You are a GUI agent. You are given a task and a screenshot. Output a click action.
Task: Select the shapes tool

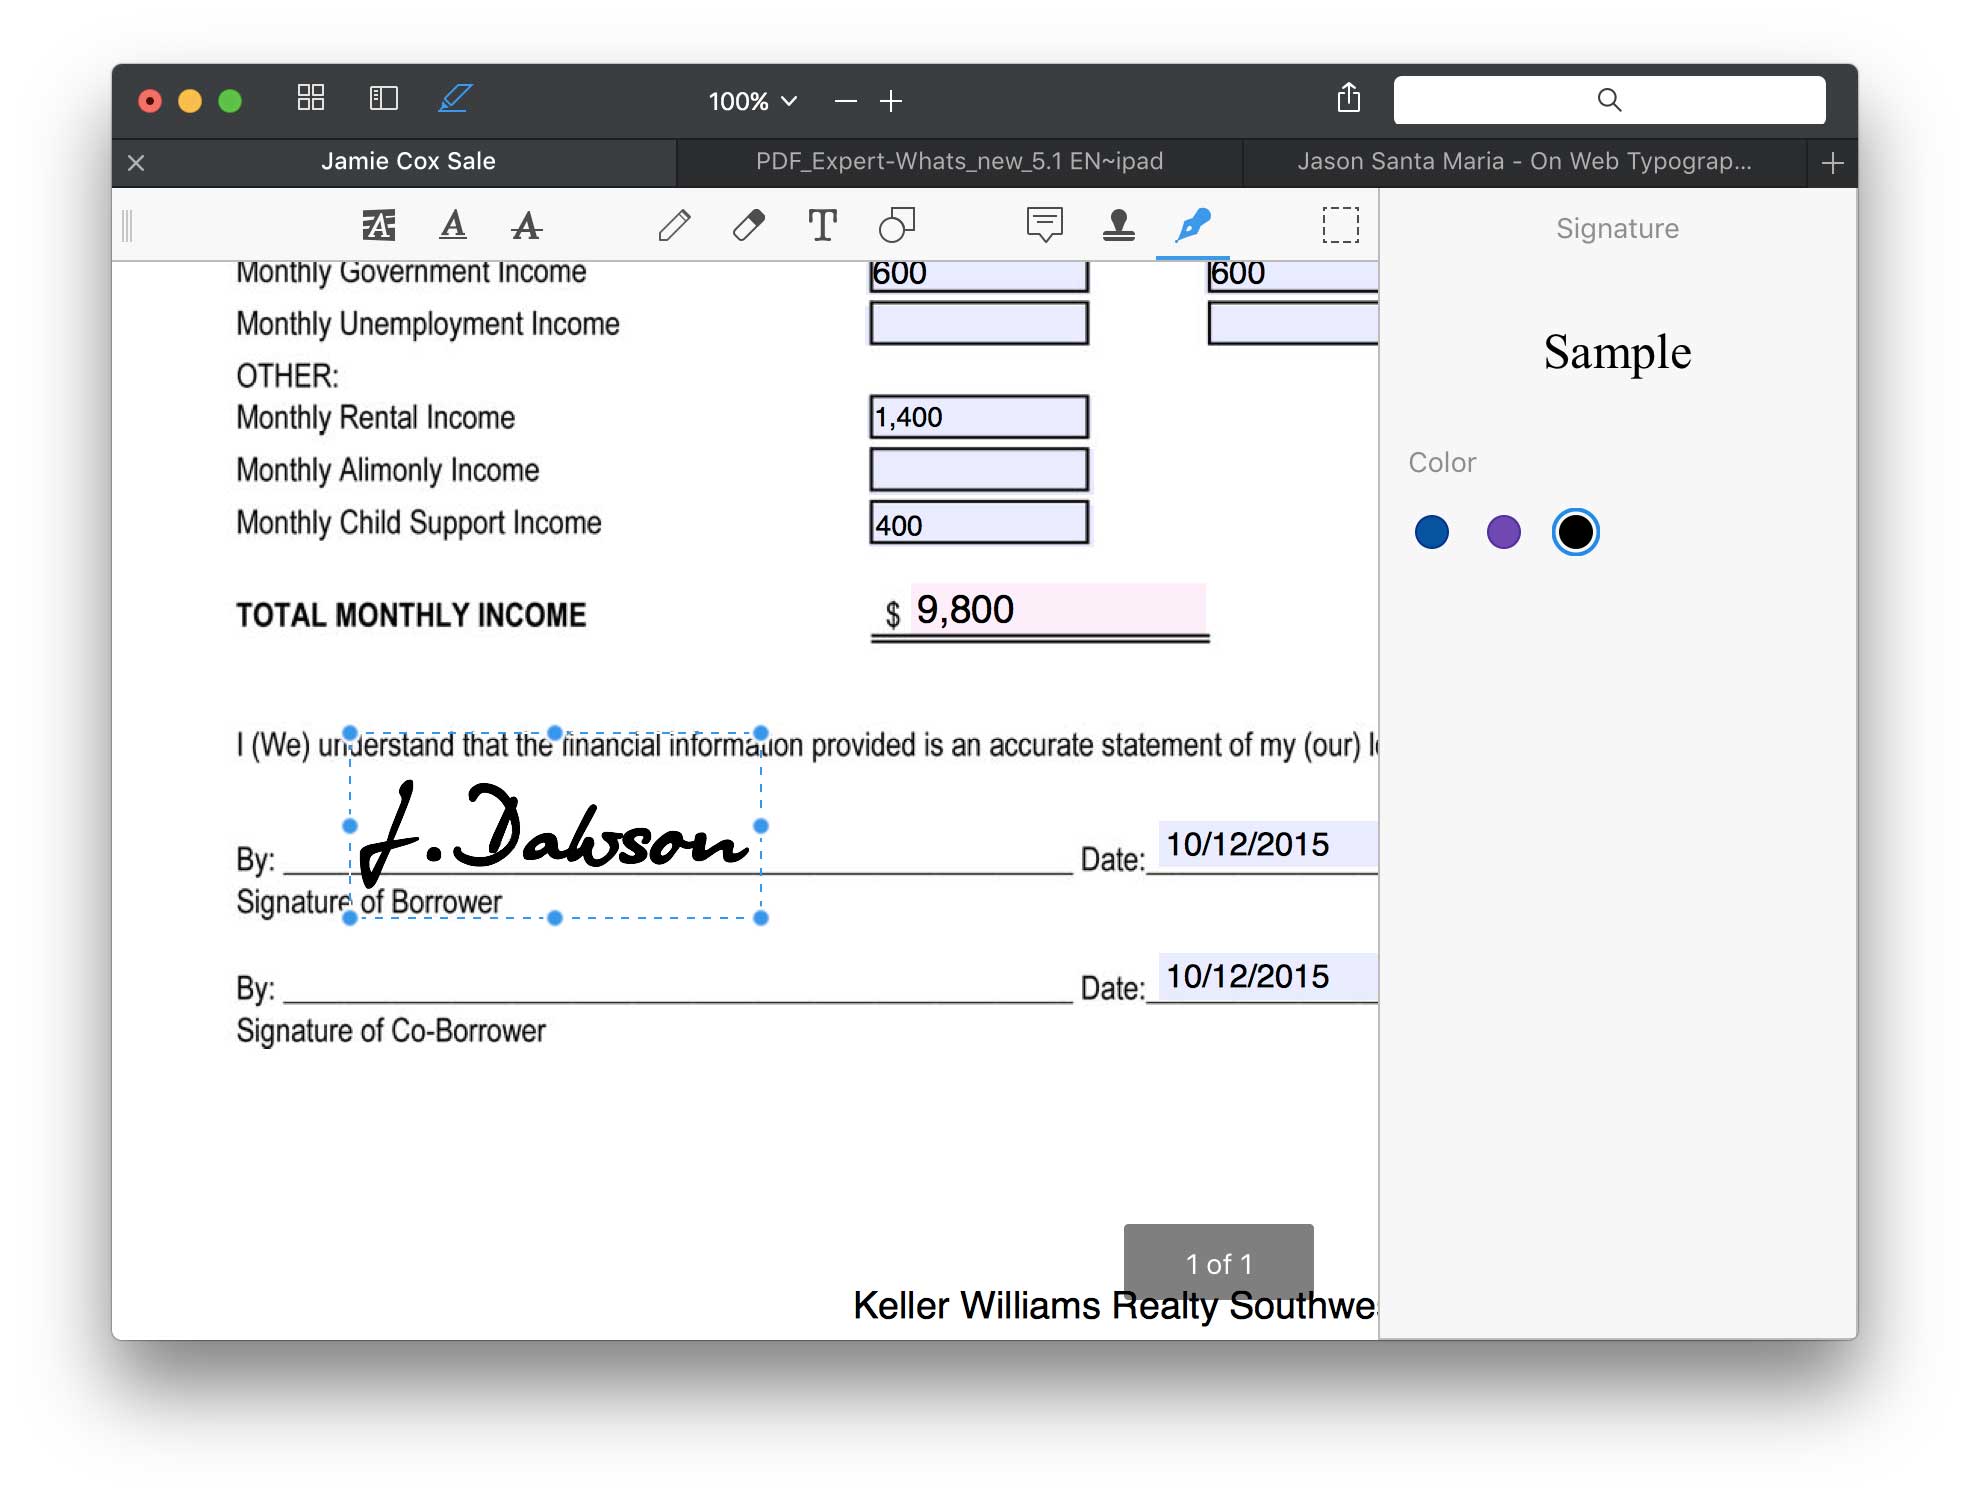point(896,225)
